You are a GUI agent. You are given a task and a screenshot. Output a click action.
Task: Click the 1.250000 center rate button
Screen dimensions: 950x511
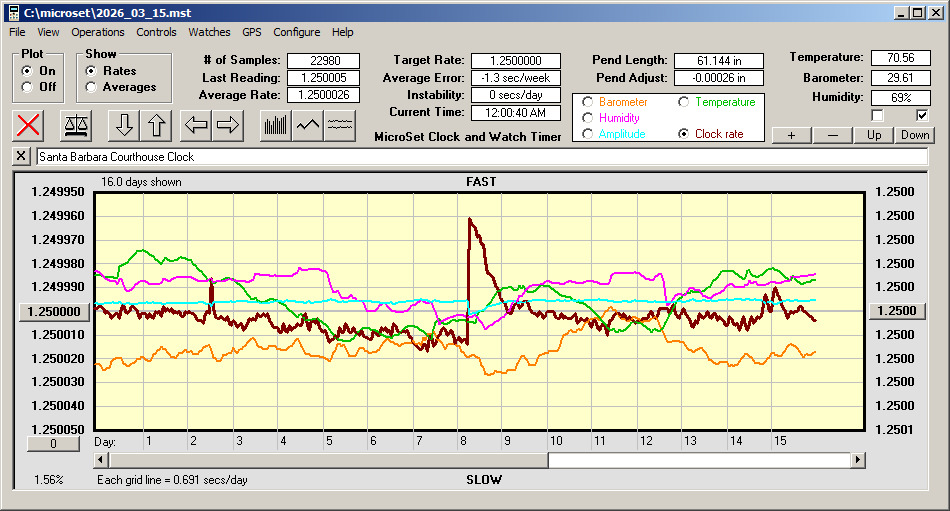tap(55, 311)
